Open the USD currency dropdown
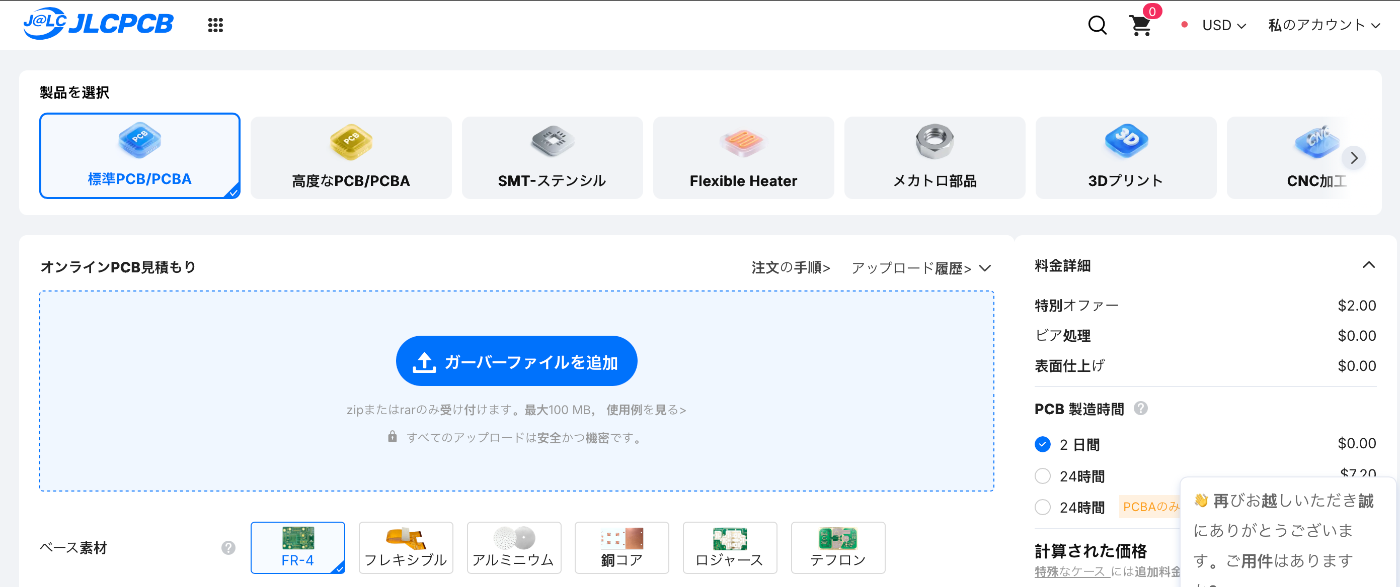Image resolution: width=1400 pixels, height=587 pixels. (1223, 25)
